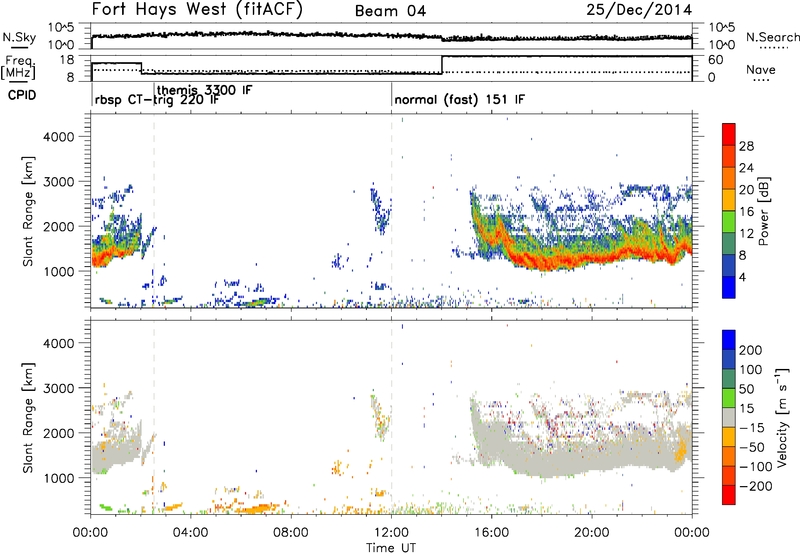Screen dimensions: 800x554
Task: Click the '20:00' time axis tick
Action: pyautogui.click(x=592, y=533)
